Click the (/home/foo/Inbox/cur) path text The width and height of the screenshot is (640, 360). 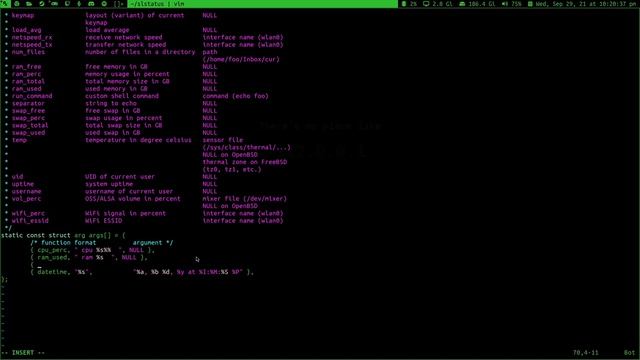tap(241, 59)
